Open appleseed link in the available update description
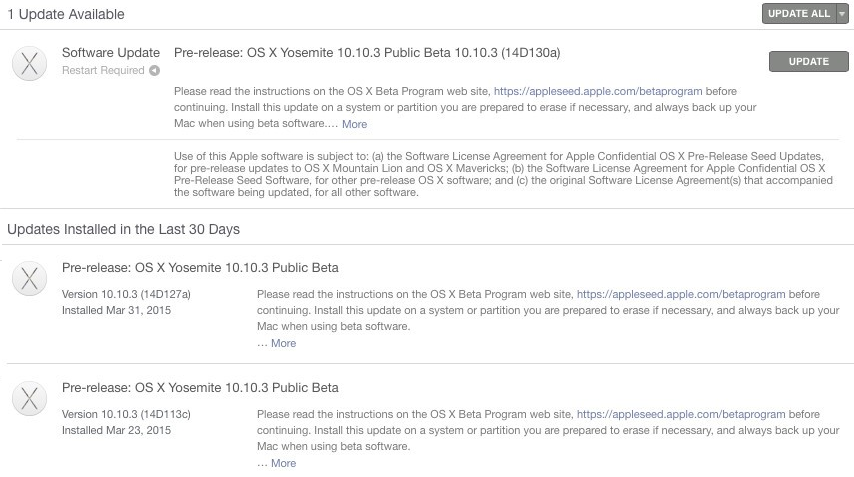Screen dimensions: 854x477 597,91
